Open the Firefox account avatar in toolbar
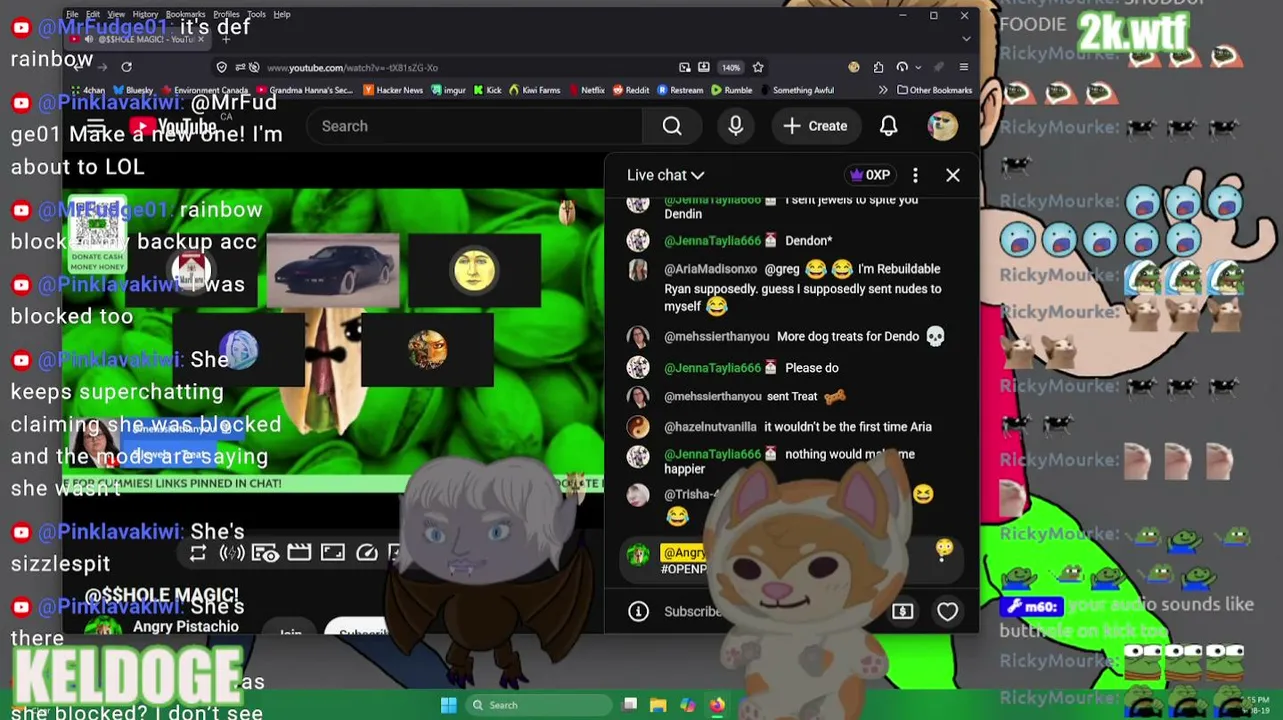Screen dimensions: 1283x720 pyautogui.click(x=853, y=67)
